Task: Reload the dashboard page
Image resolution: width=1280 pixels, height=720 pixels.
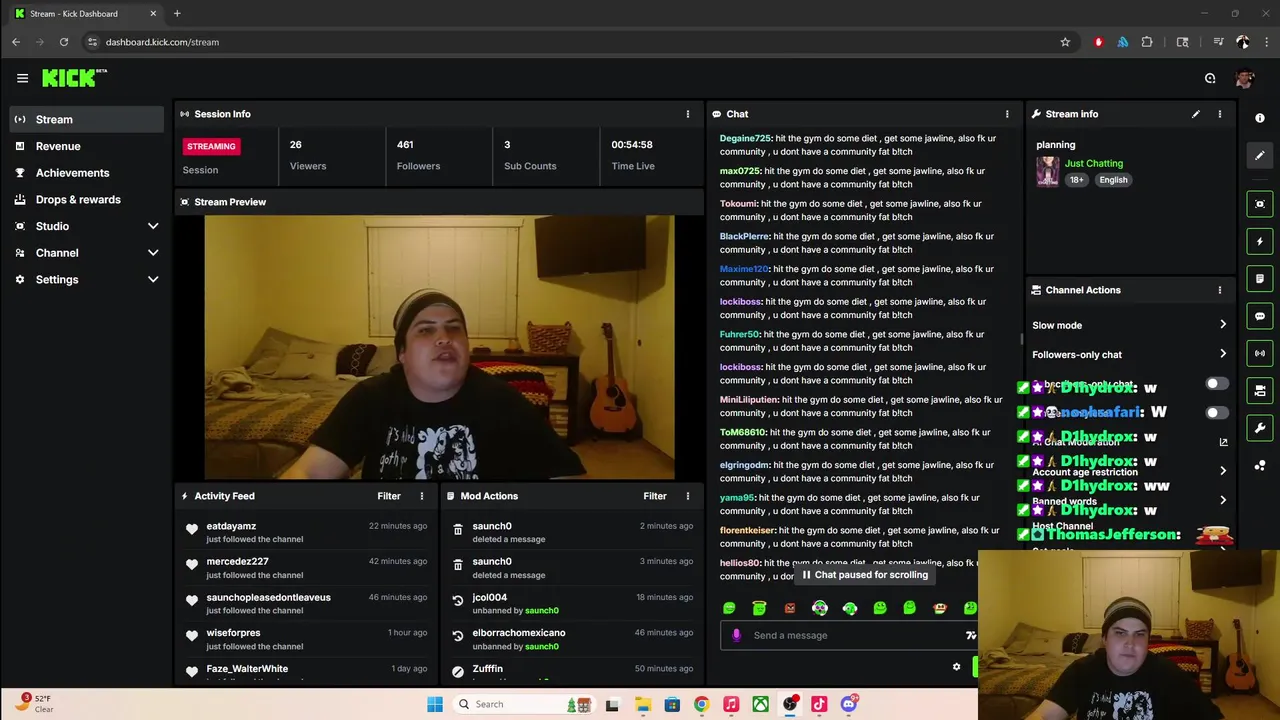Action: click(x=64, y=42)
